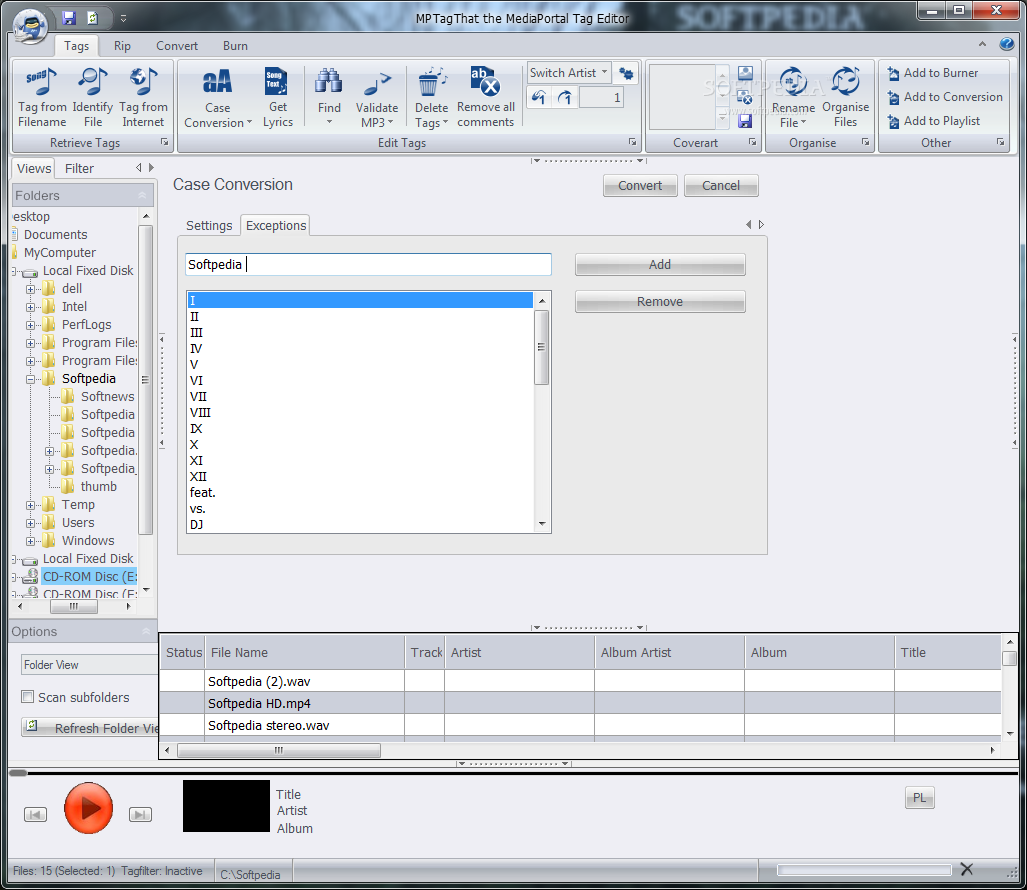Click the Convert button
1027x890 pixels.
pyautogui.click(x=640, y=185)
